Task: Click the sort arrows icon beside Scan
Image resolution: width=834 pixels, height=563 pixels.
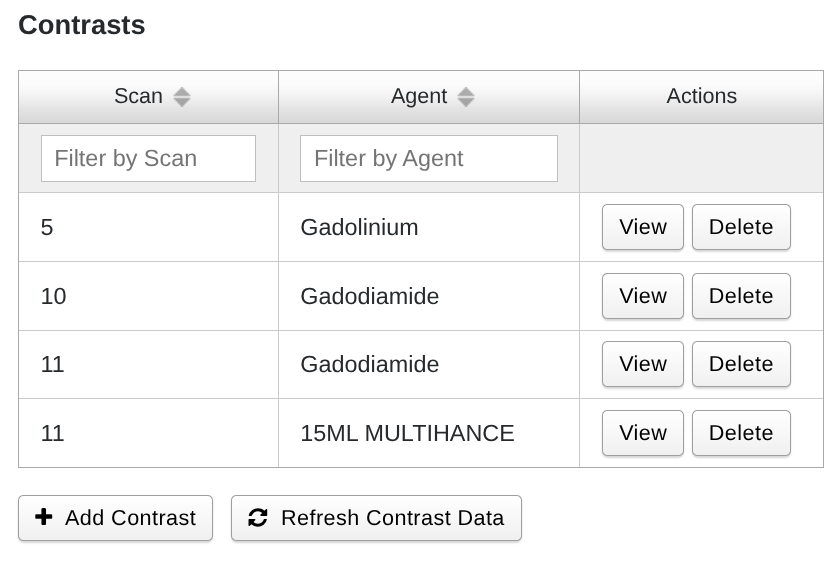Action: click(x=181, y=97)
